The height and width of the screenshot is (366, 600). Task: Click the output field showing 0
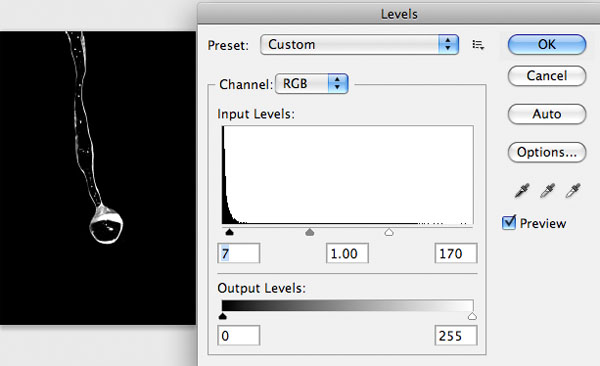click(239, 335)
